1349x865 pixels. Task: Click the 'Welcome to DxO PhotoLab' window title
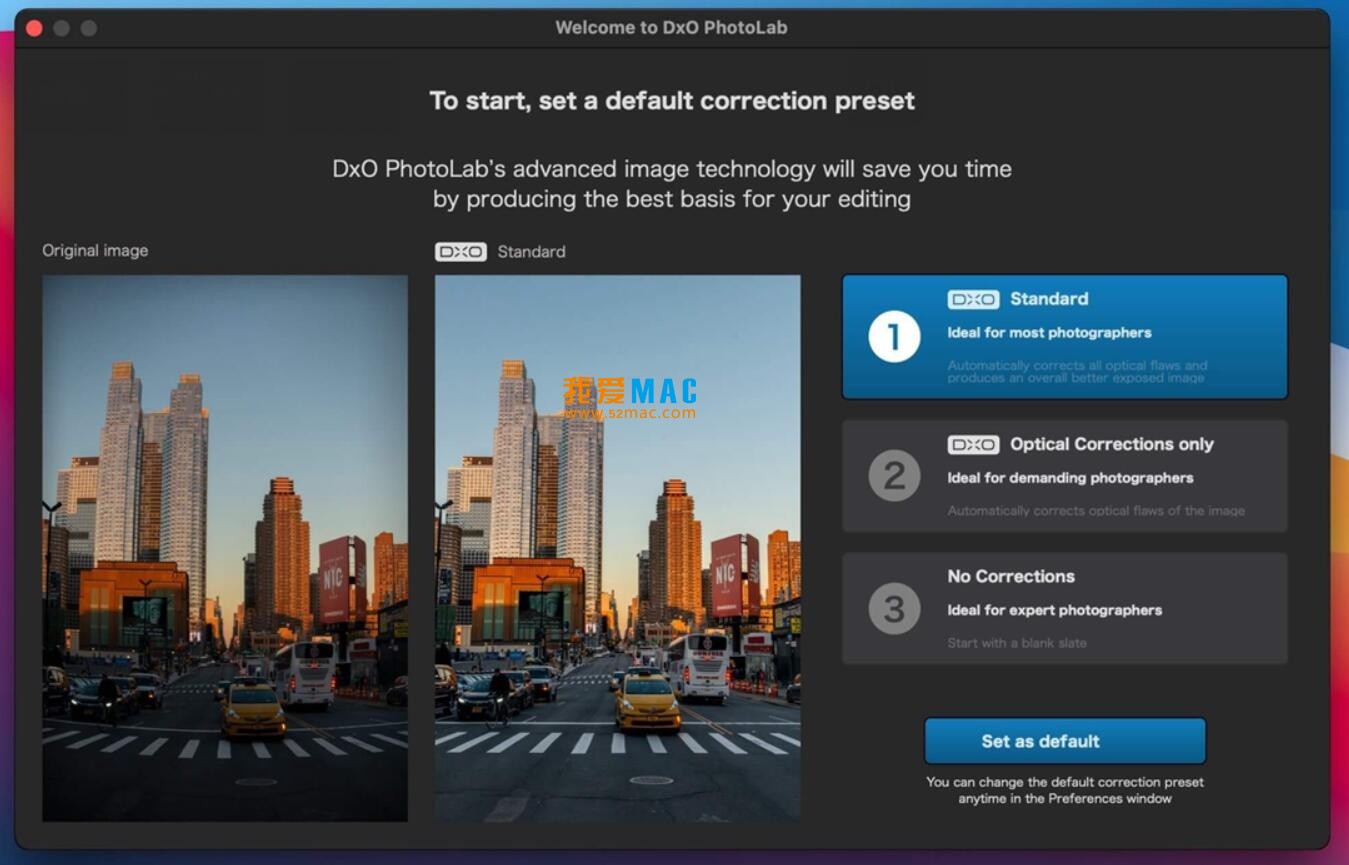click(672, 28)
